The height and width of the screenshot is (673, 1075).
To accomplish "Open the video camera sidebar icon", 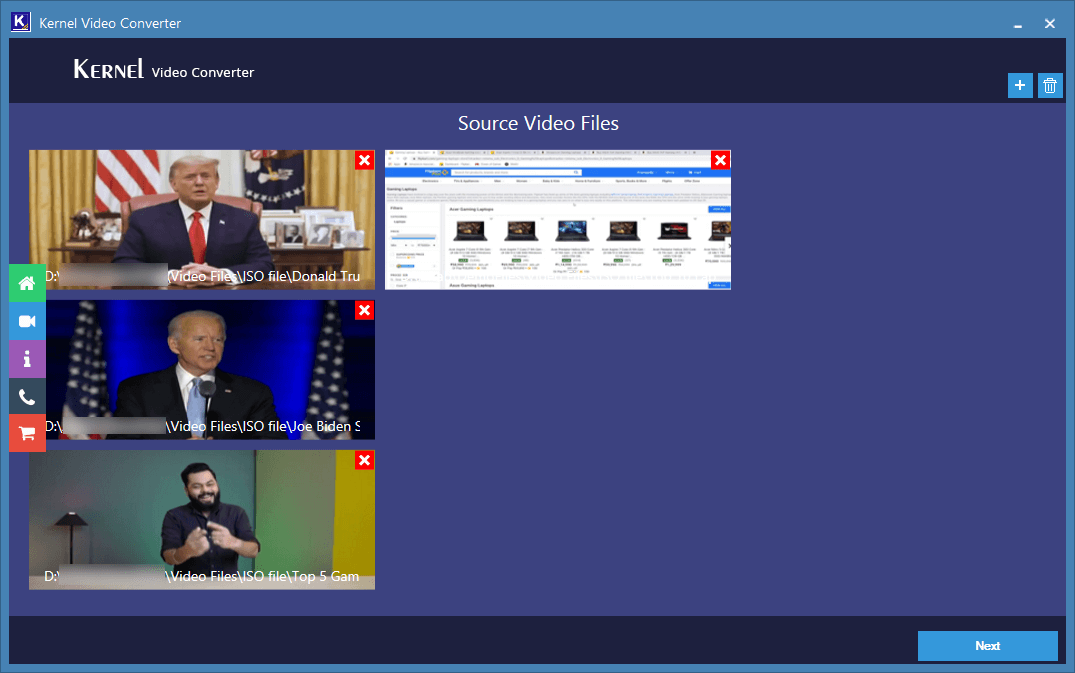I will pos(27,321).
